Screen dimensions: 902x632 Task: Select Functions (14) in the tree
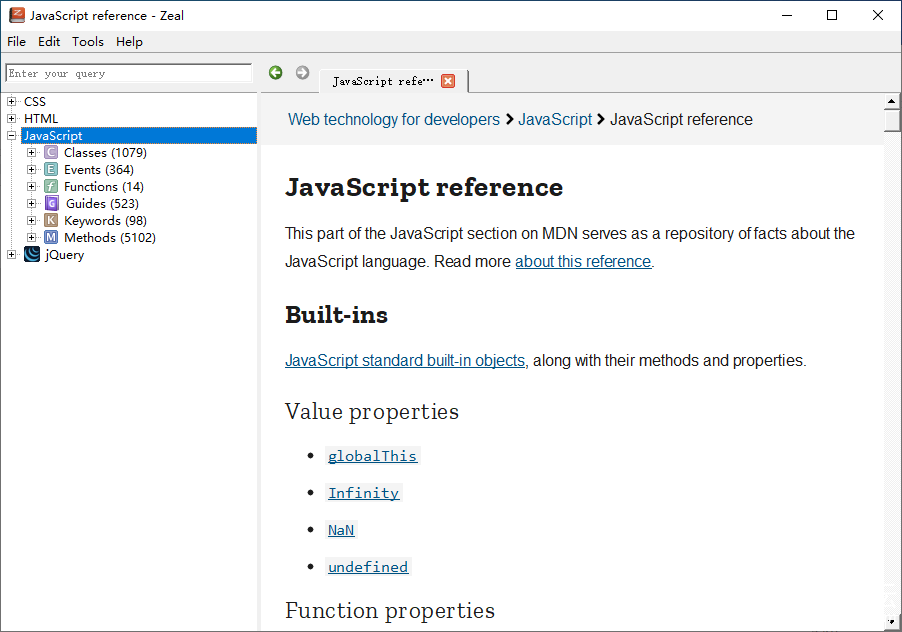click(104, 186)
